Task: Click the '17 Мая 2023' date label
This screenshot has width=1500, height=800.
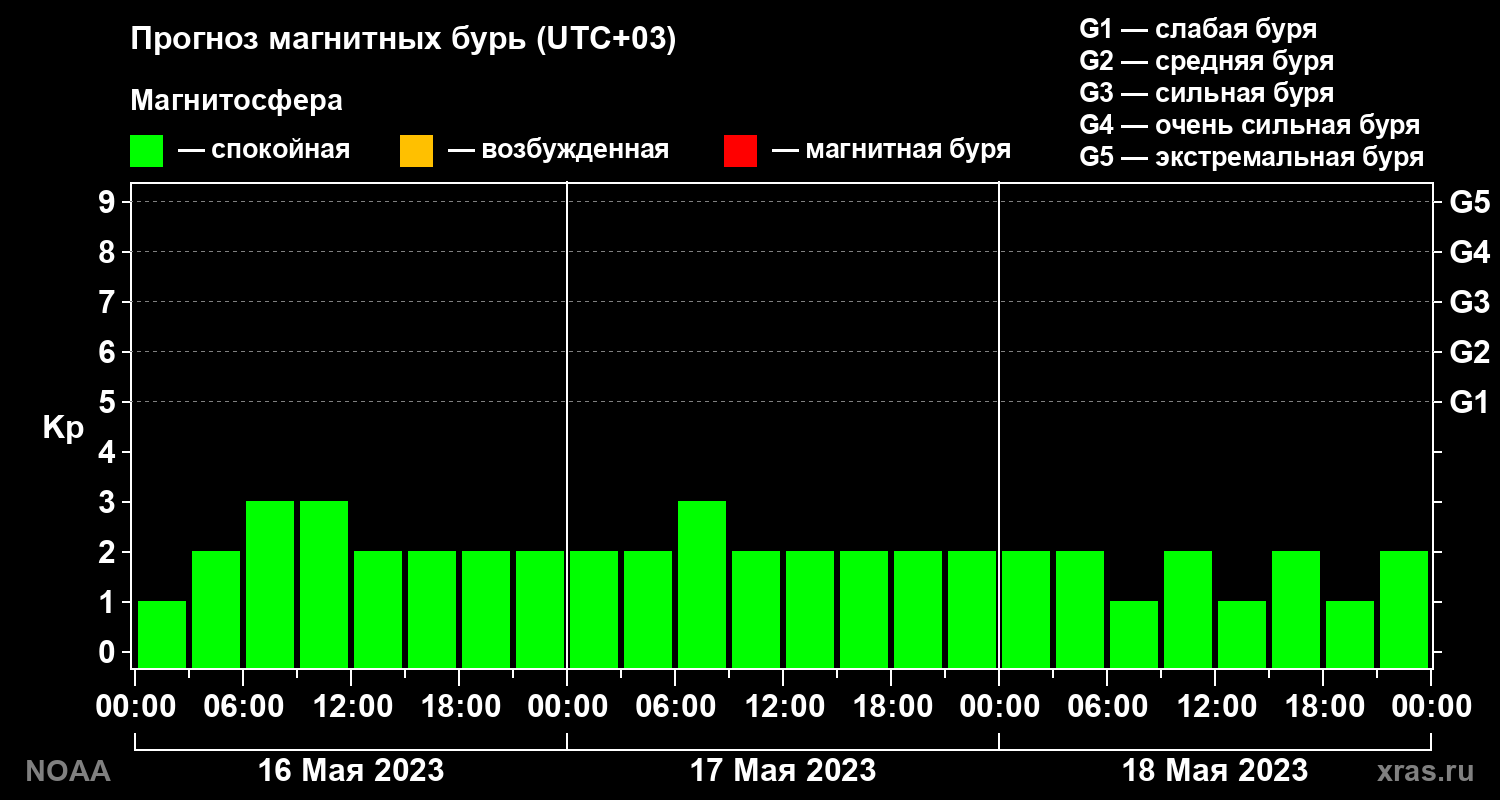Action: tap(783, 770)
